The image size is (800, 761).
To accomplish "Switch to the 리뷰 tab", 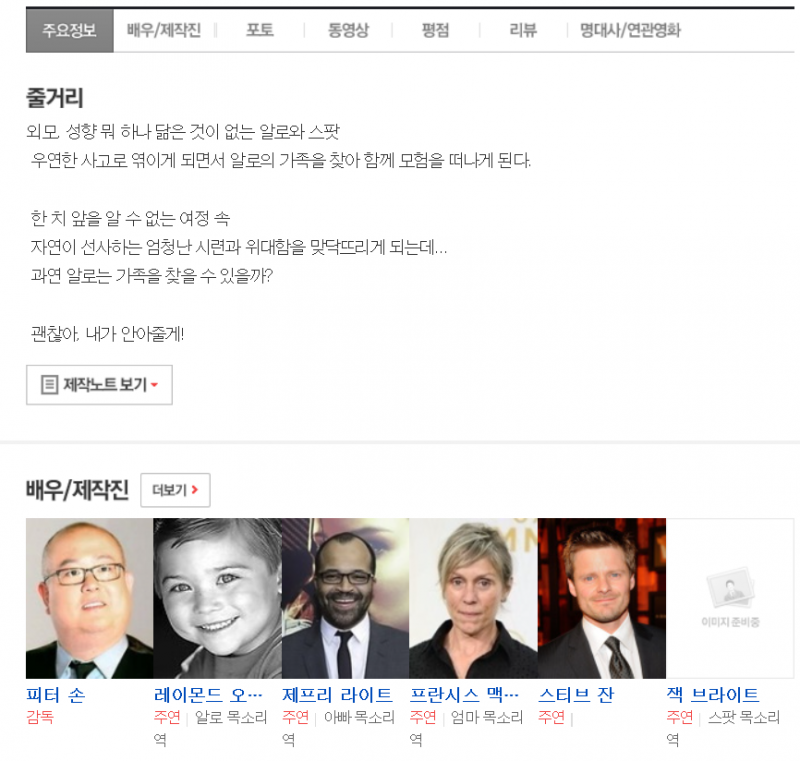I will [522, 30].
